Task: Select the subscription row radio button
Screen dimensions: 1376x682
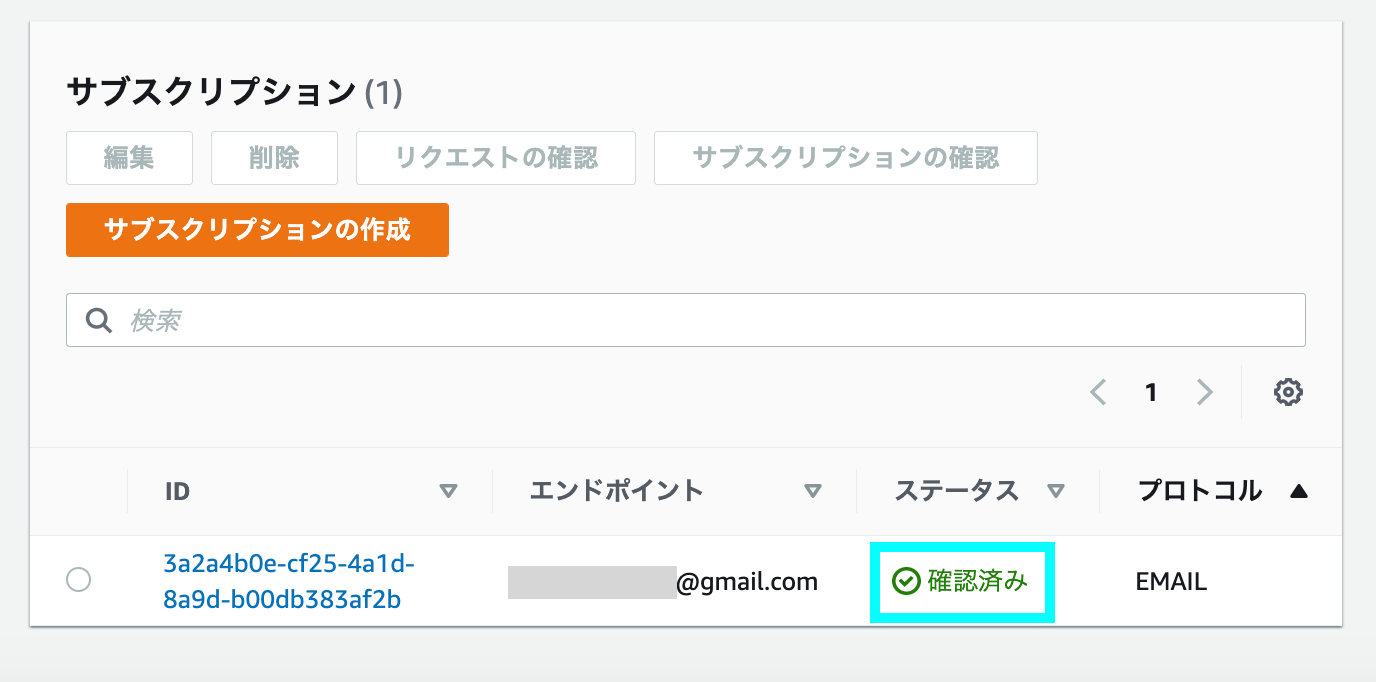Action: 78,579
